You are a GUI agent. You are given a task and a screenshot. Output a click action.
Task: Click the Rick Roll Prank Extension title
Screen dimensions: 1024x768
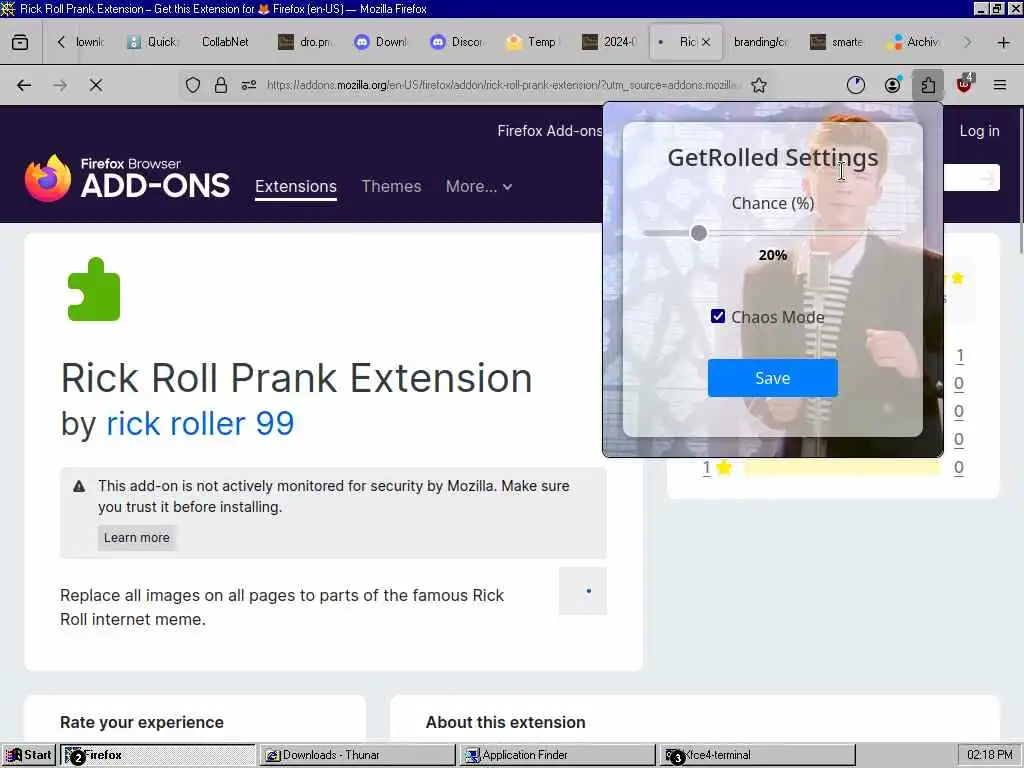click(x=296, y=378)
